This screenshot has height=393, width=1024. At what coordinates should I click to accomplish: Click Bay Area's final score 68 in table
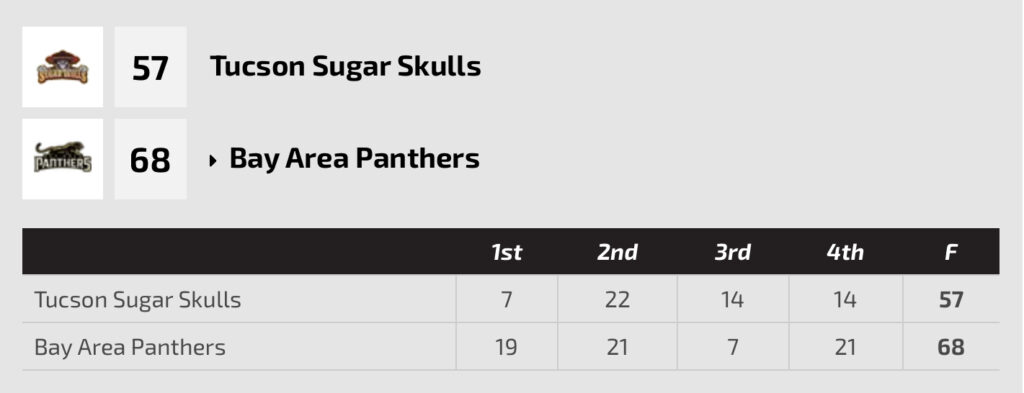(951, 347)
